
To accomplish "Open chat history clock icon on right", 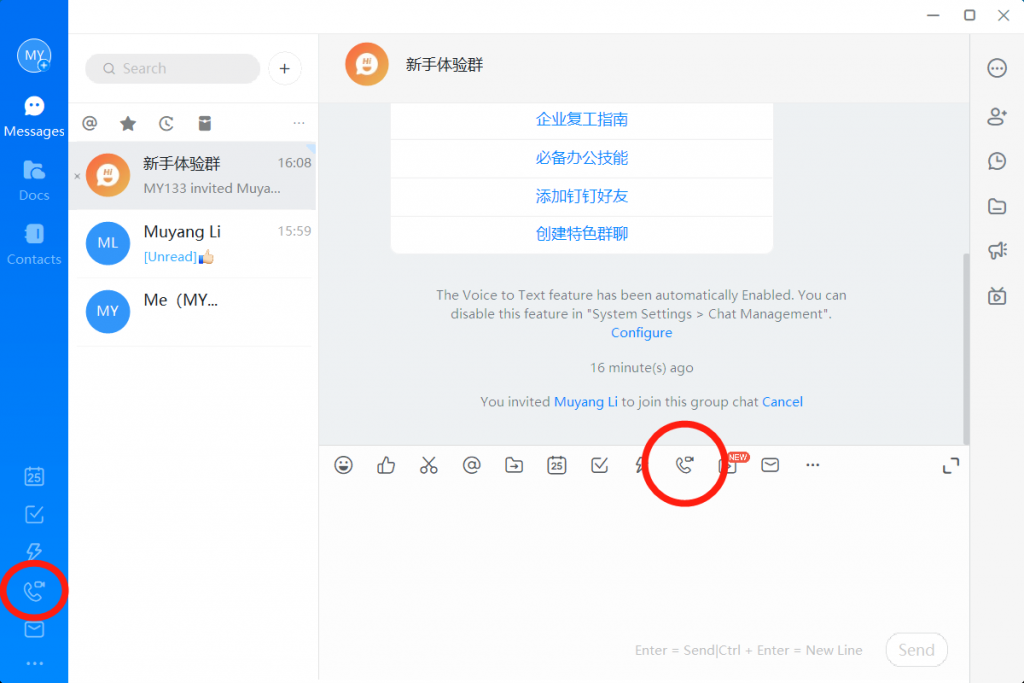I will tap(997, 161).
